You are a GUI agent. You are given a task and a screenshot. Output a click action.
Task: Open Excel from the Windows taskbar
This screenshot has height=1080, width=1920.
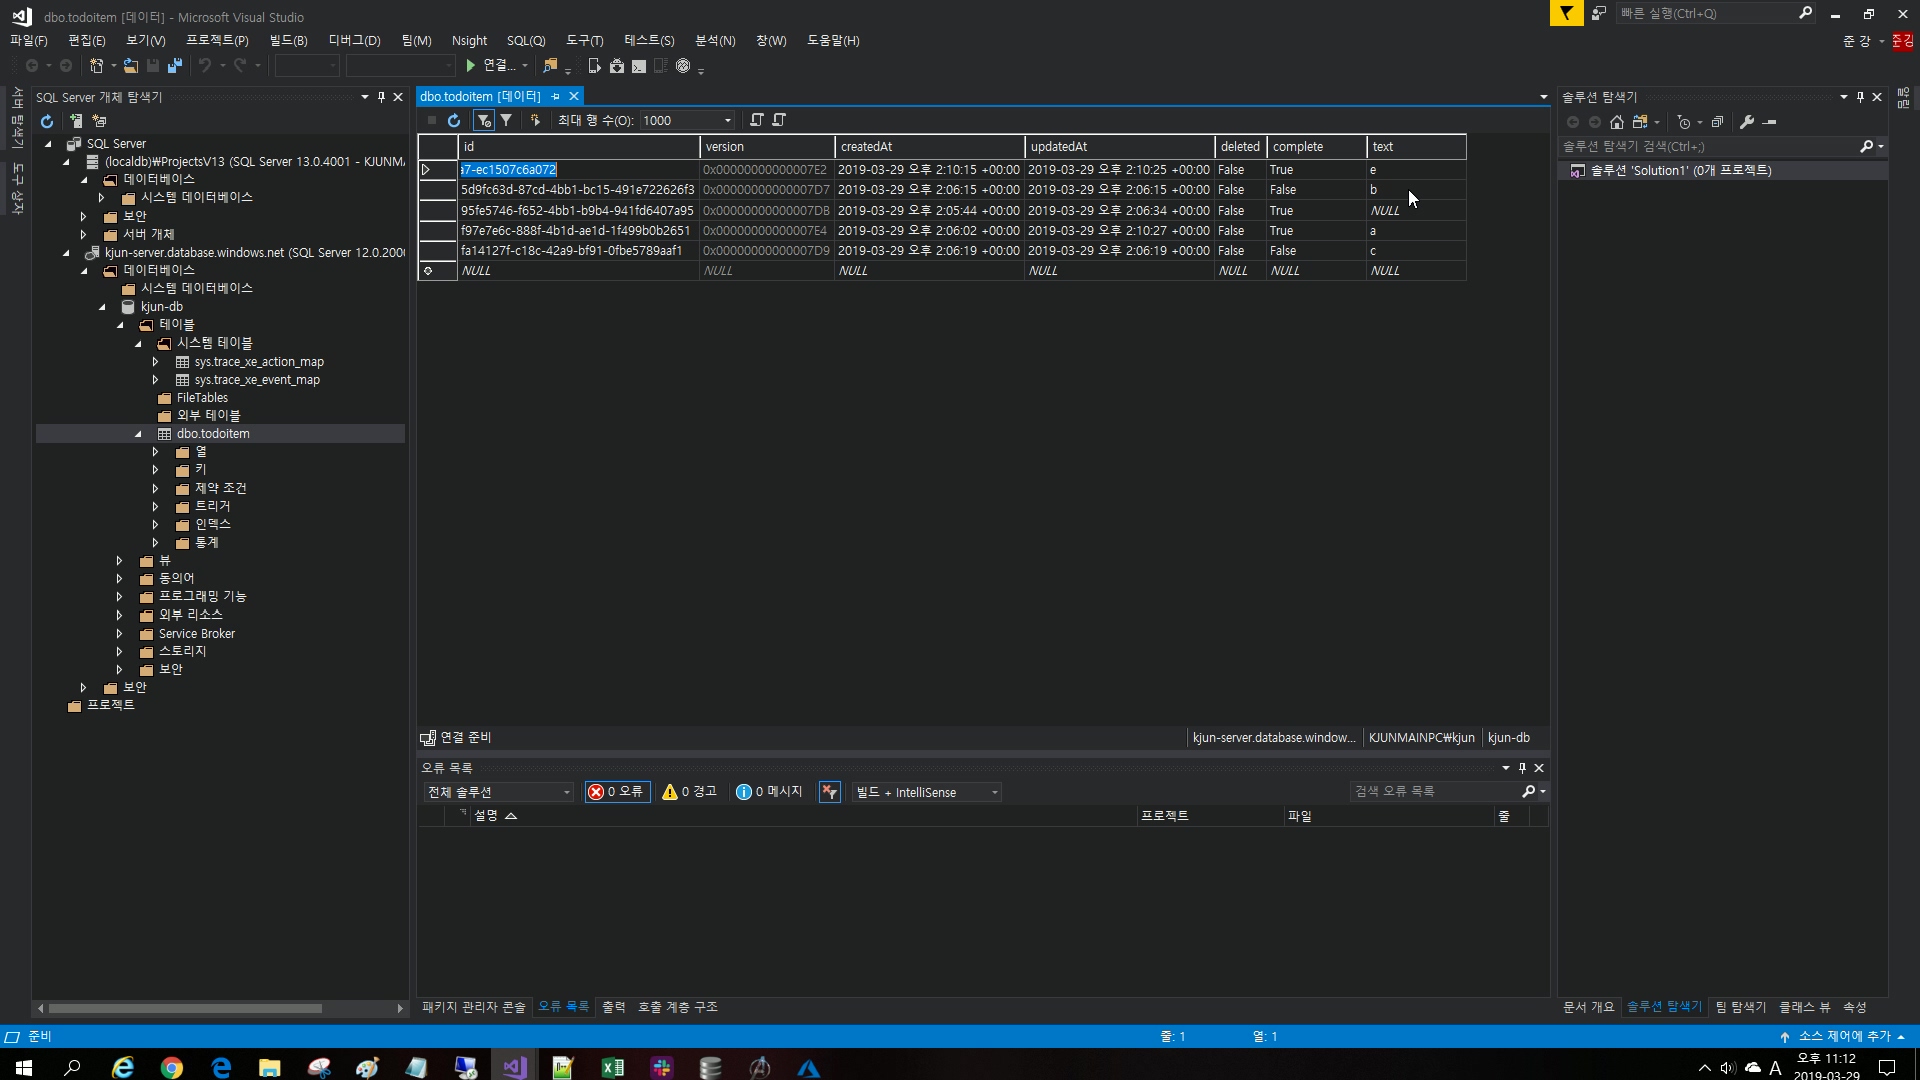[x=612, y=1068]
